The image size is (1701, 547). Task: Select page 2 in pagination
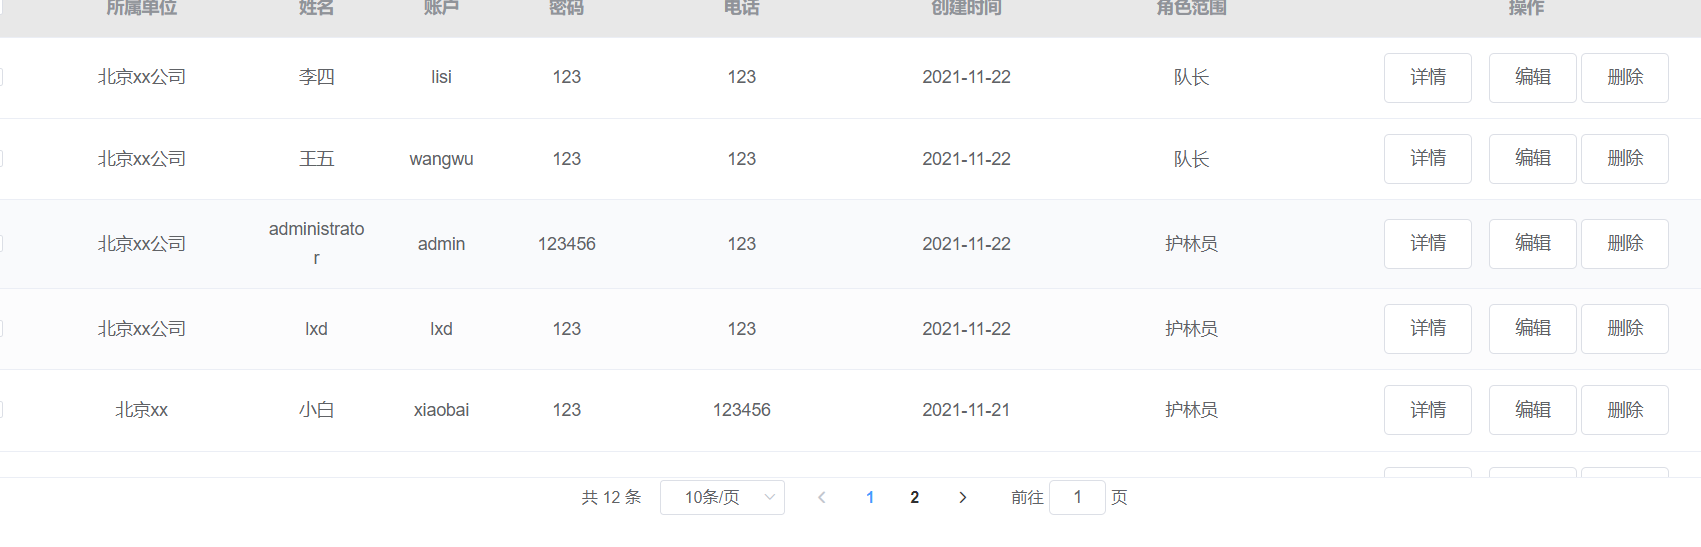tap(915, 497)
